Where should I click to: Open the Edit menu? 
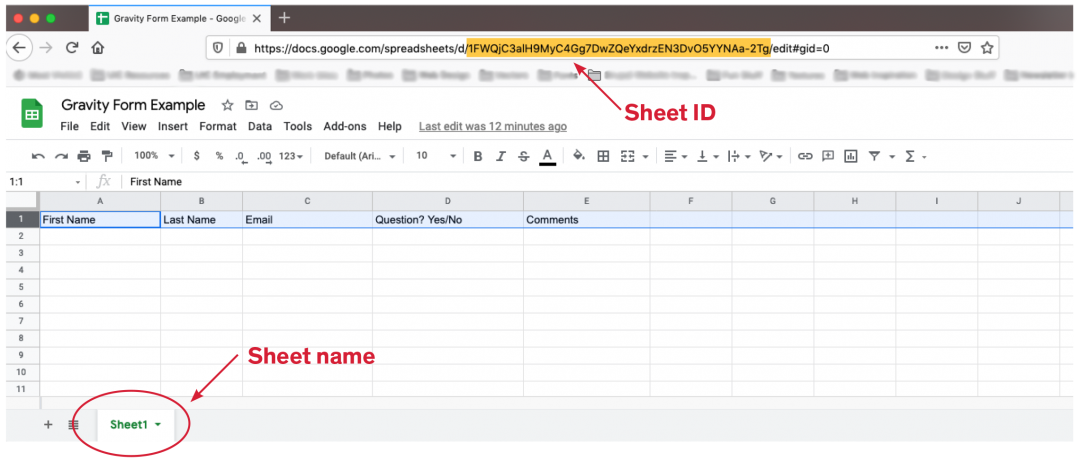point(100,126)
